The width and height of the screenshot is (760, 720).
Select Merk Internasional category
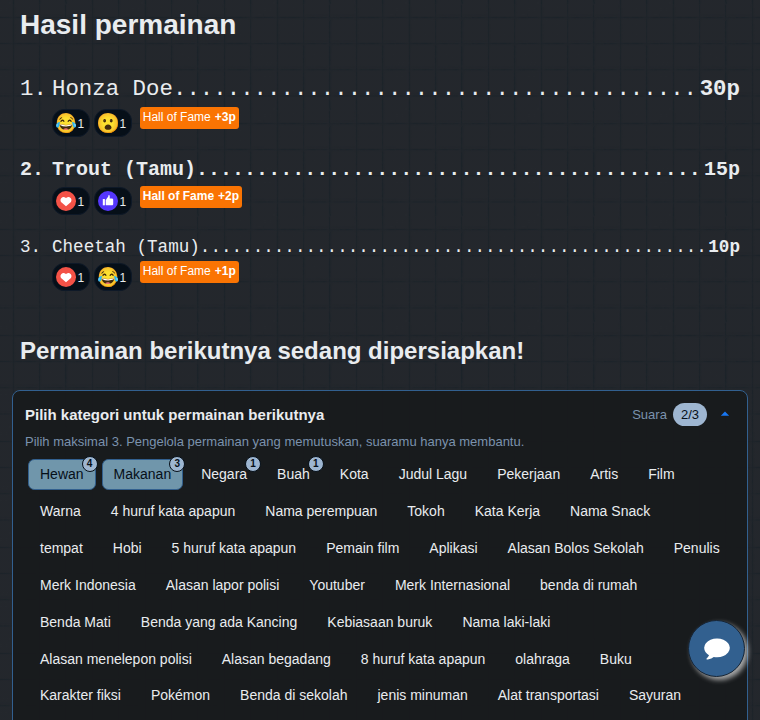[x=452, y=585]
